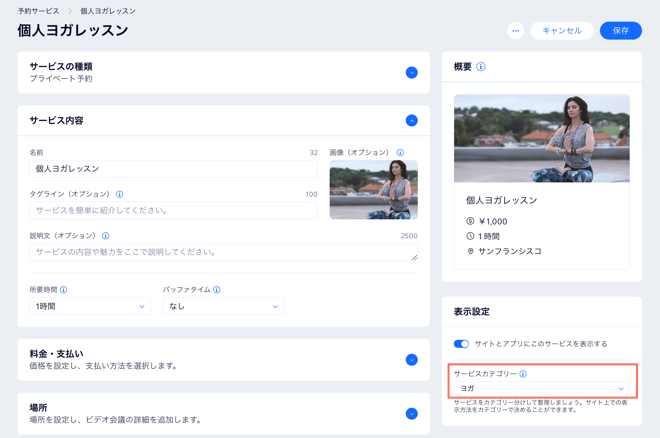Click the 説明文 text area
Viewport: 660px width, 438px height.
(x=224, y=252)
